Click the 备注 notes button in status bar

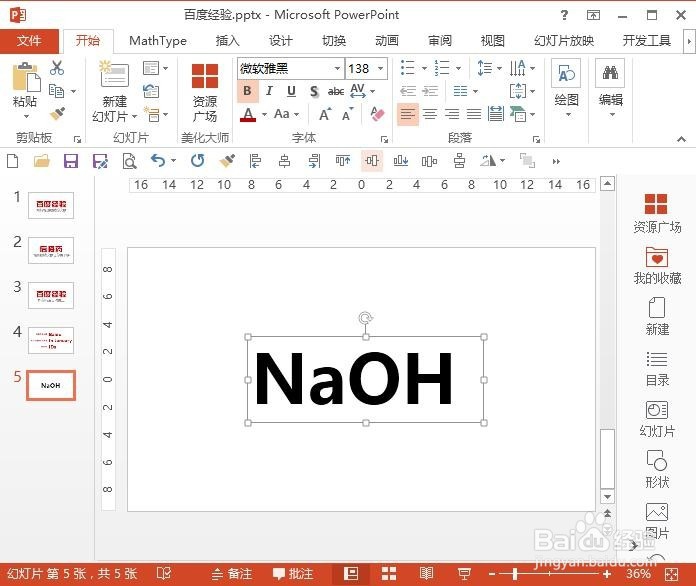(232, 574)
